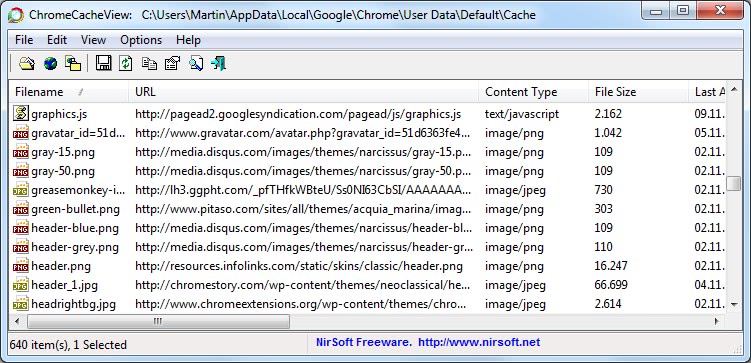Viewport: 751px width, 363px height.
Task: Click the vertical scrollbar thumb
Action: click(733, 183)
